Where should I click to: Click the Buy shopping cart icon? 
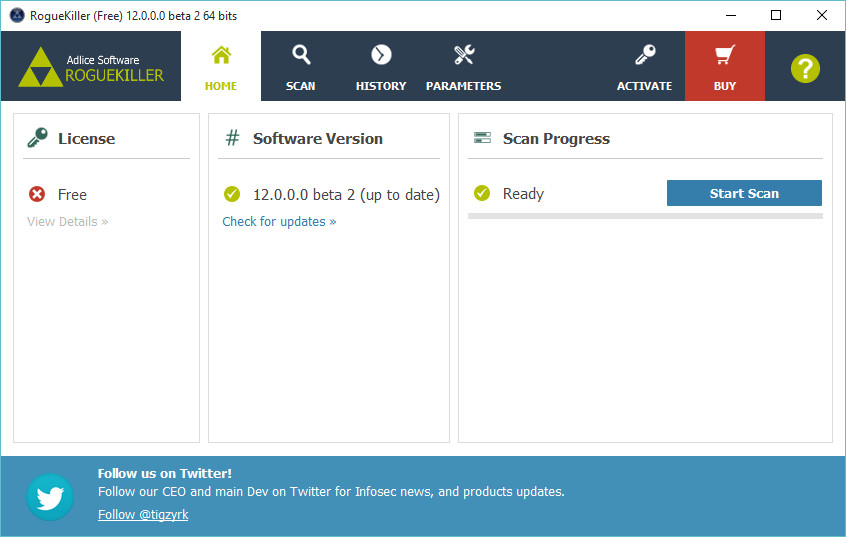725,55
